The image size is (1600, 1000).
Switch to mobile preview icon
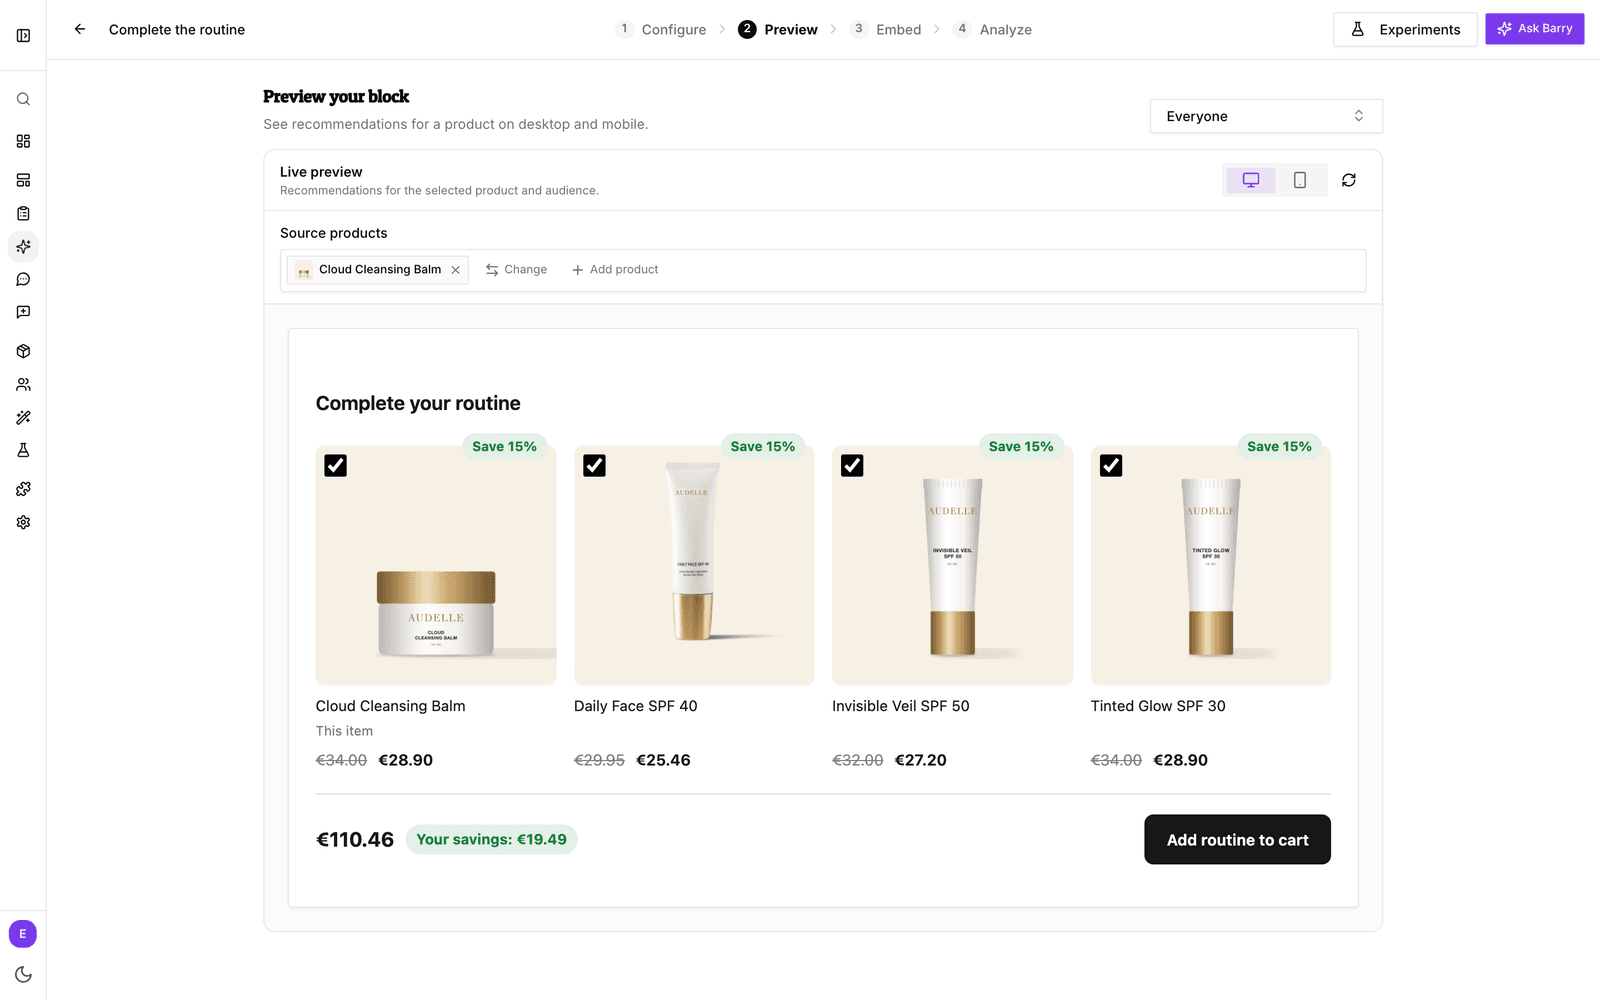click(1300, 180)
